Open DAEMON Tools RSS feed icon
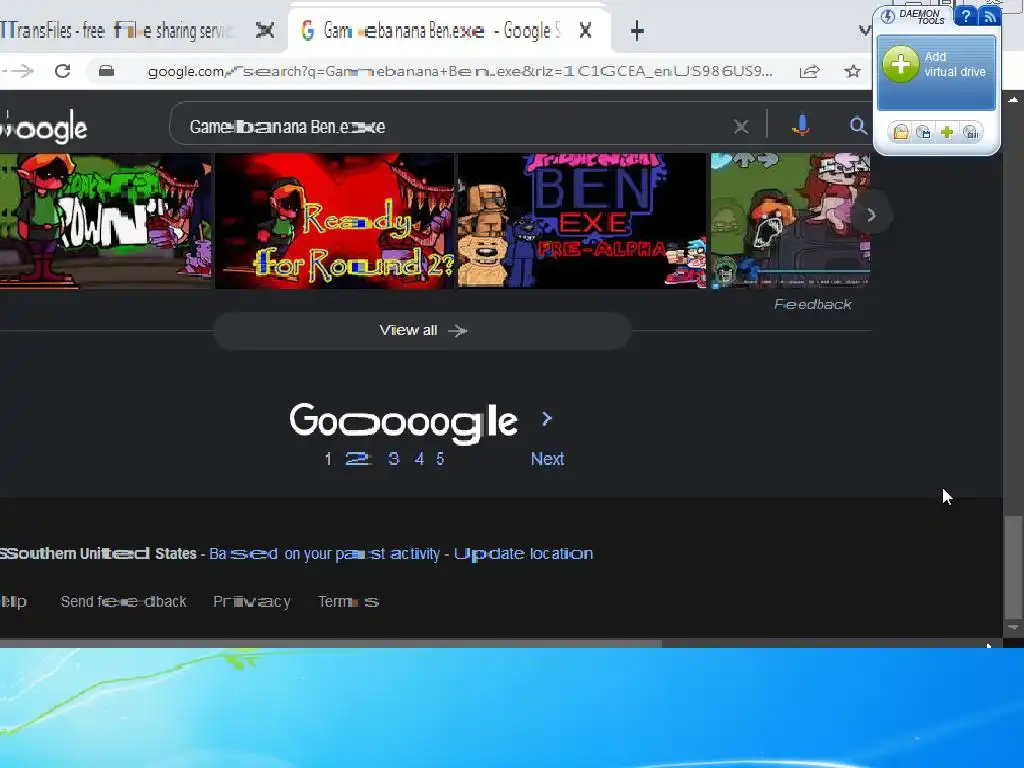 989,16
